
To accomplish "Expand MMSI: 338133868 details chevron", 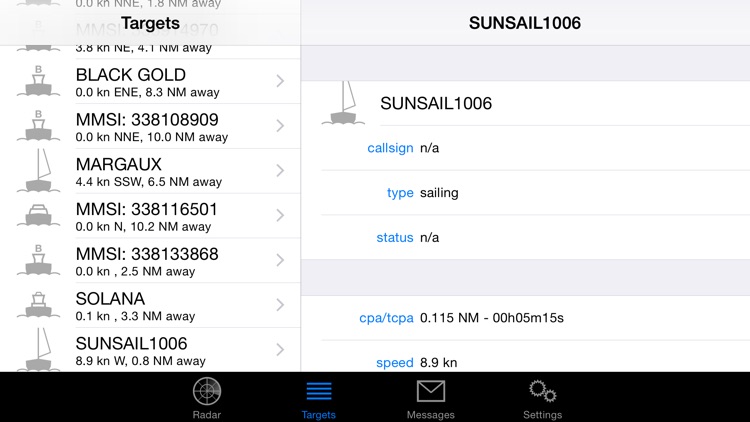I will [x=280, y=260].
